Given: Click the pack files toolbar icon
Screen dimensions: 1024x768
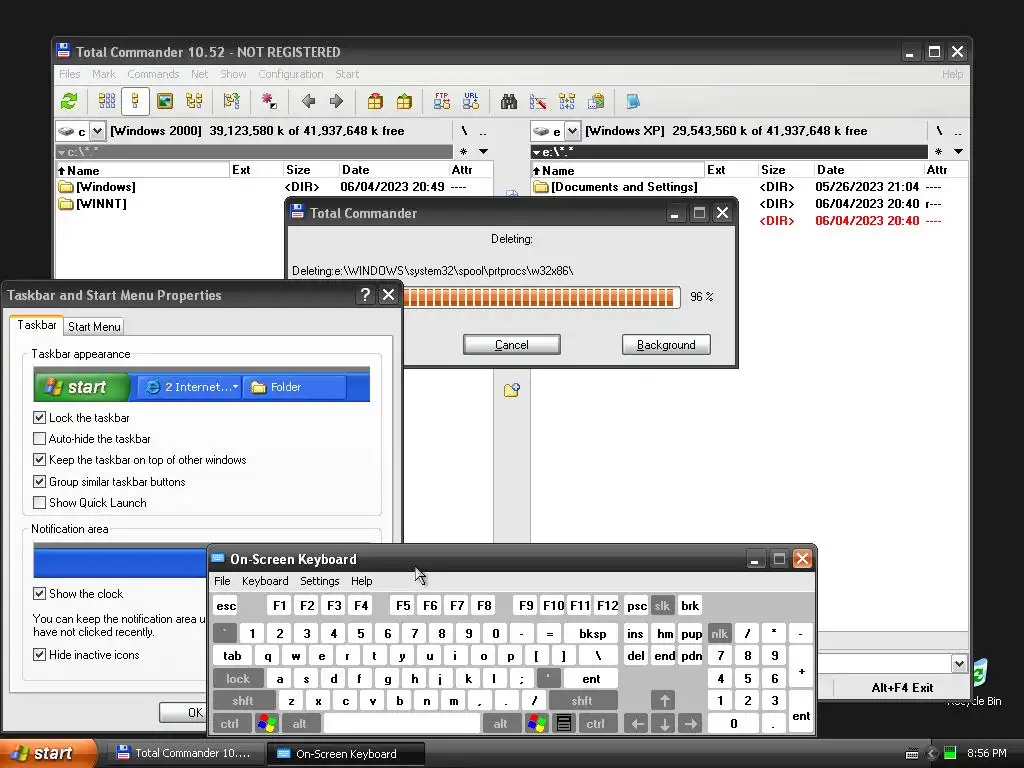Looking at the screenshot, I should coord(375,101).
